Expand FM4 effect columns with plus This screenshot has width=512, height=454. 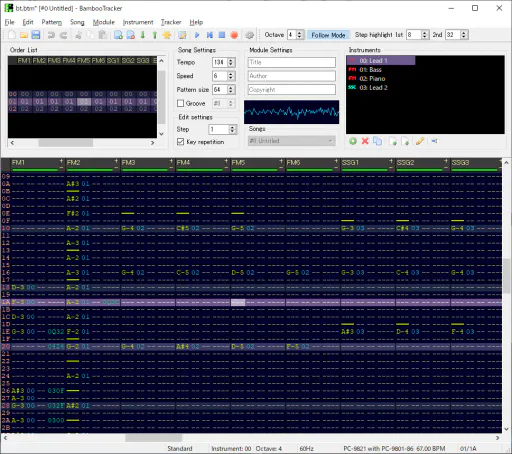pyautogui.click(x=226, y=161)
